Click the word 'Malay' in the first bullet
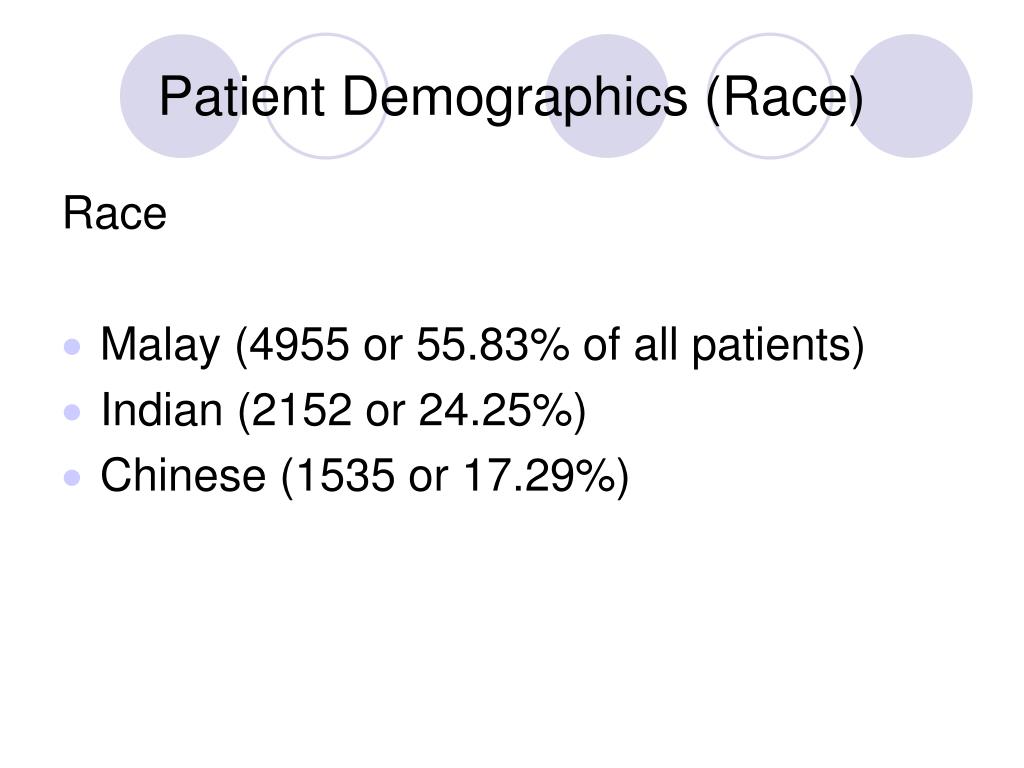 pos(160,346)
